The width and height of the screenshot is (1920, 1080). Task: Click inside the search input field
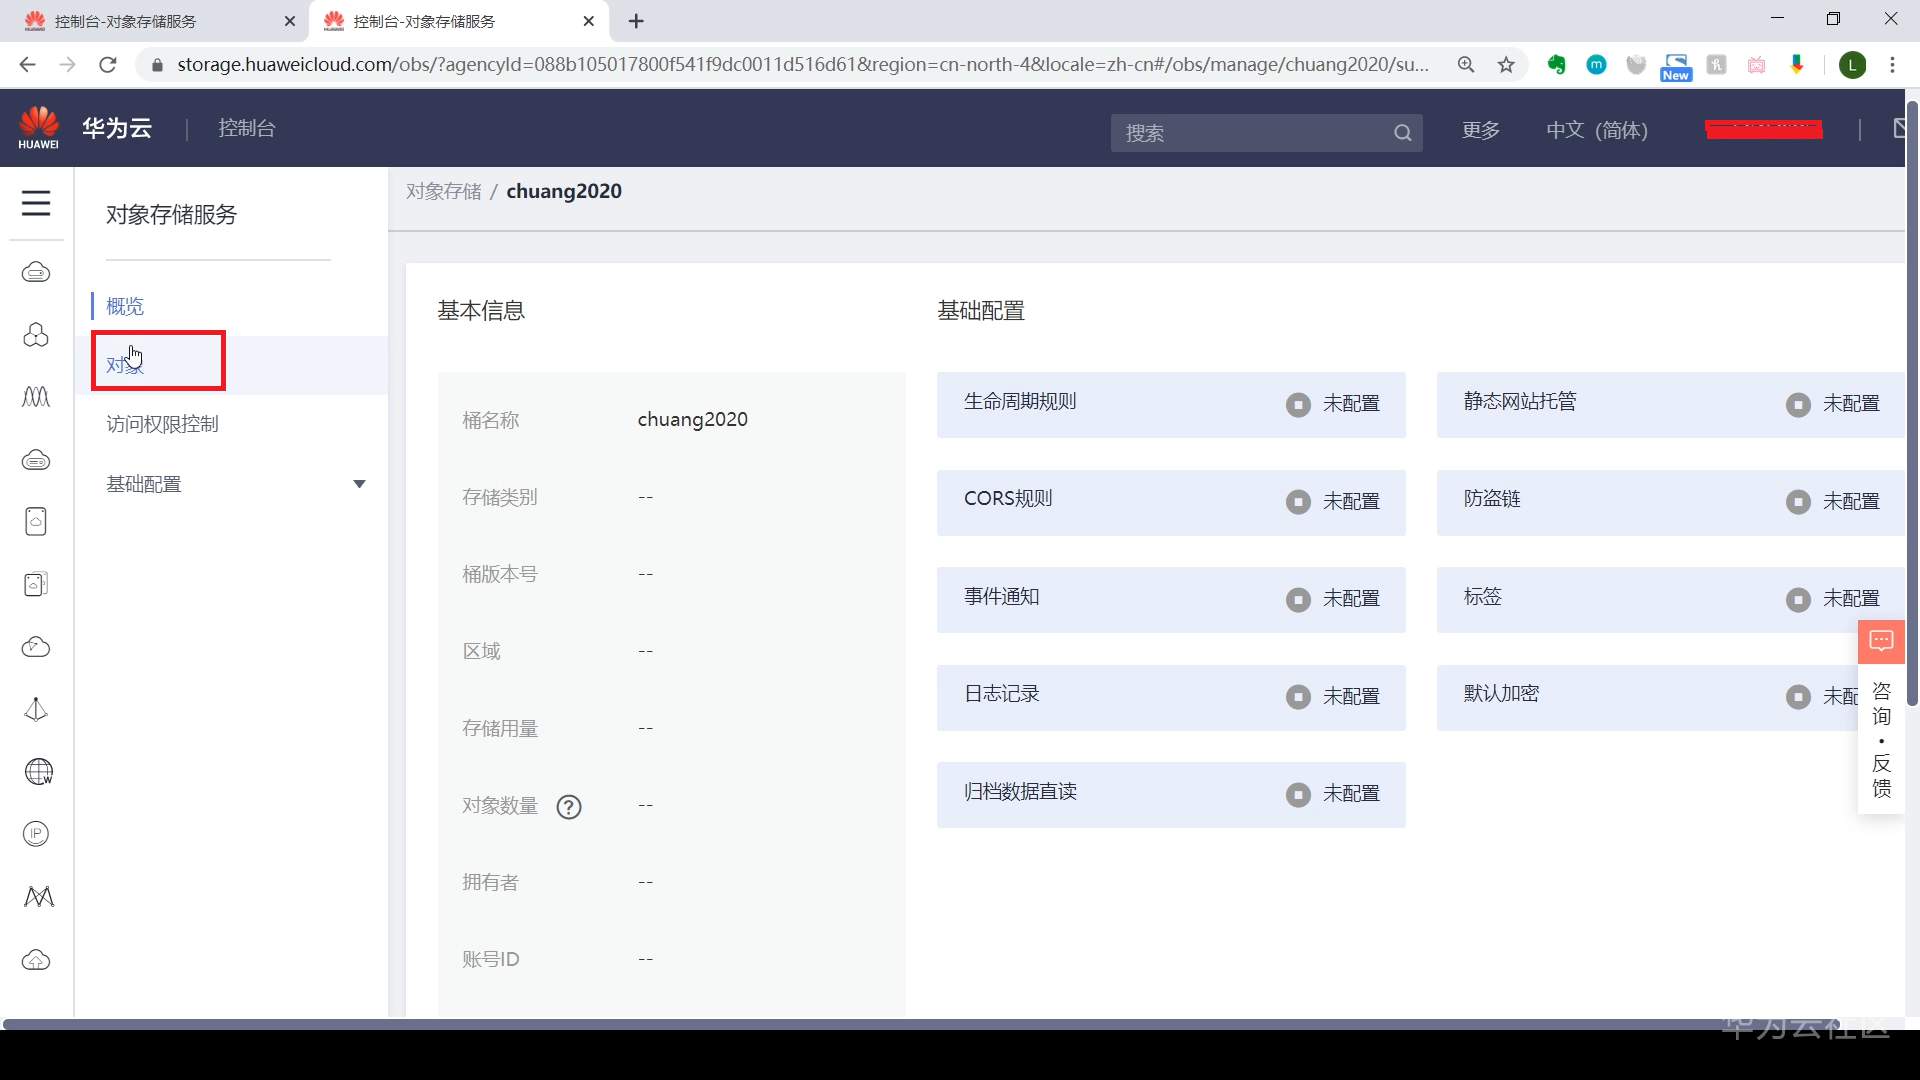click(1250, 132)
